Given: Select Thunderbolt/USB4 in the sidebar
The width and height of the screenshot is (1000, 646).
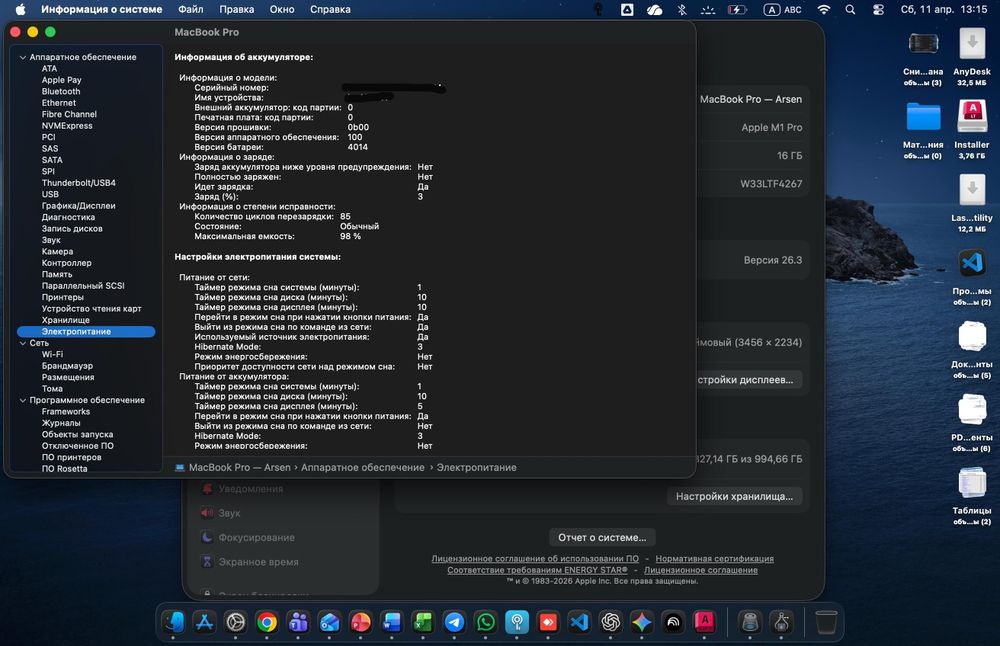Looking at the screenshot, I should pyautogui.click(x=78, y=183).
